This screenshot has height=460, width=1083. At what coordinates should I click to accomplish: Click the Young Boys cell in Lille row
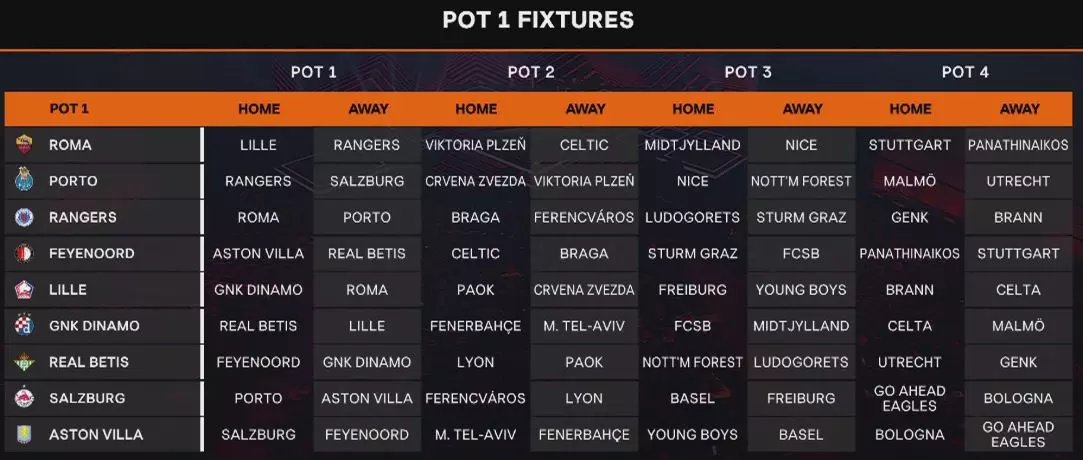801,290
